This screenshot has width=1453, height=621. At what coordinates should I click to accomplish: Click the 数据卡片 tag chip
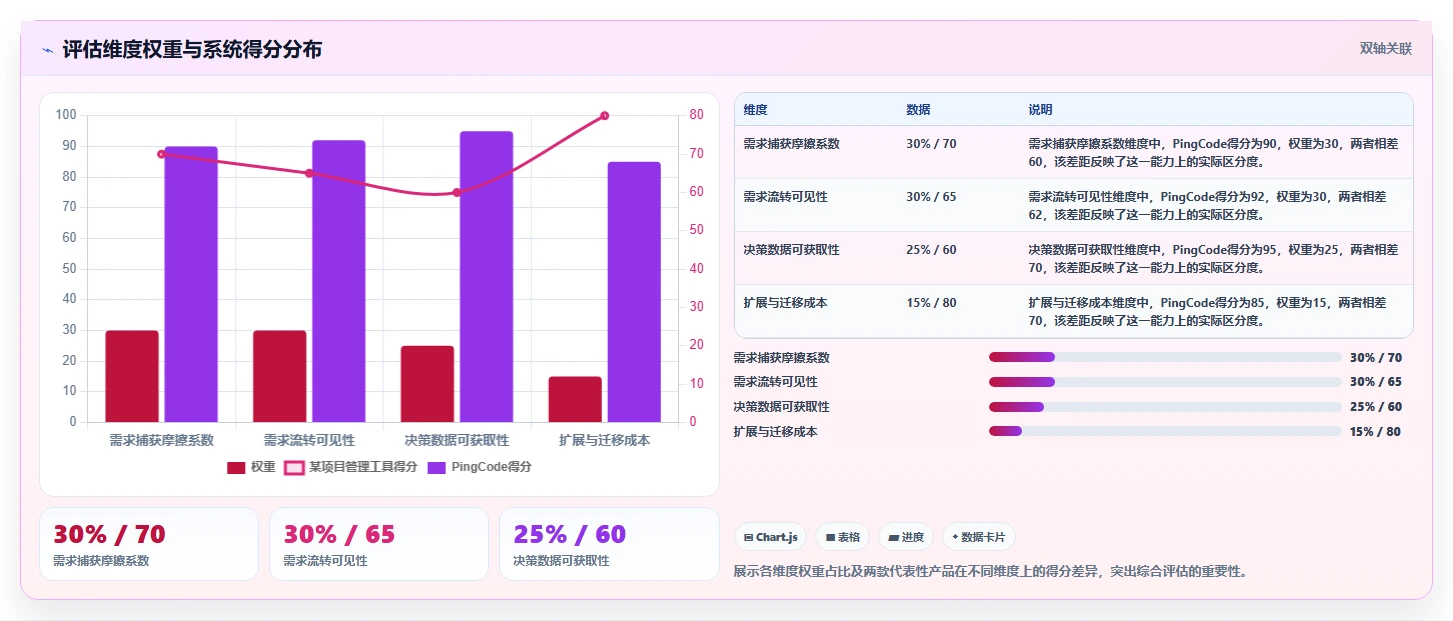pyautogui.click(x=978, y=537)
